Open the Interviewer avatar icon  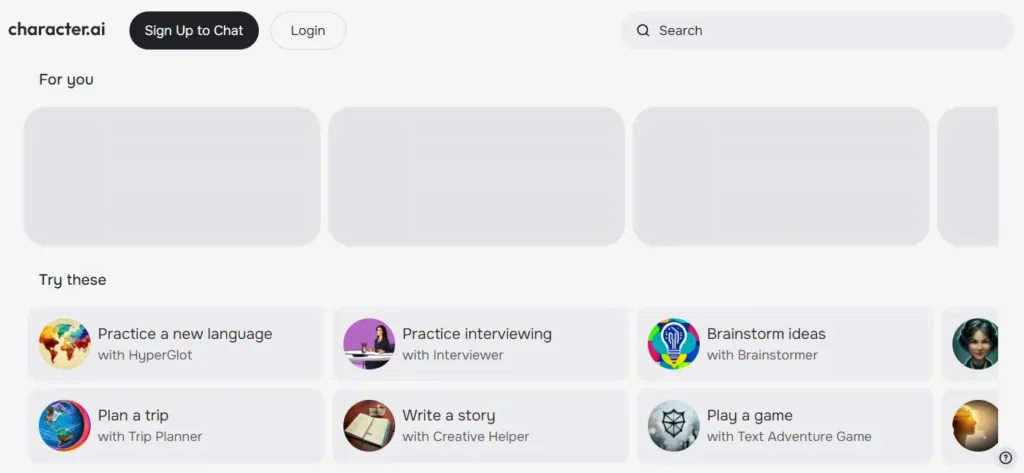click(369, 344)
